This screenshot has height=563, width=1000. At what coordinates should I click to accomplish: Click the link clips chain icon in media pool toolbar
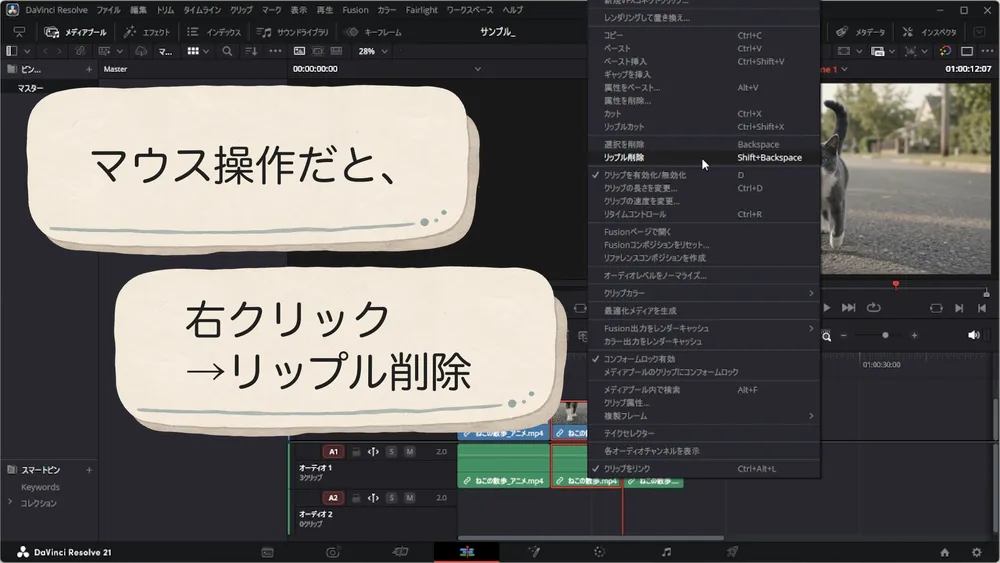(80, 51)
